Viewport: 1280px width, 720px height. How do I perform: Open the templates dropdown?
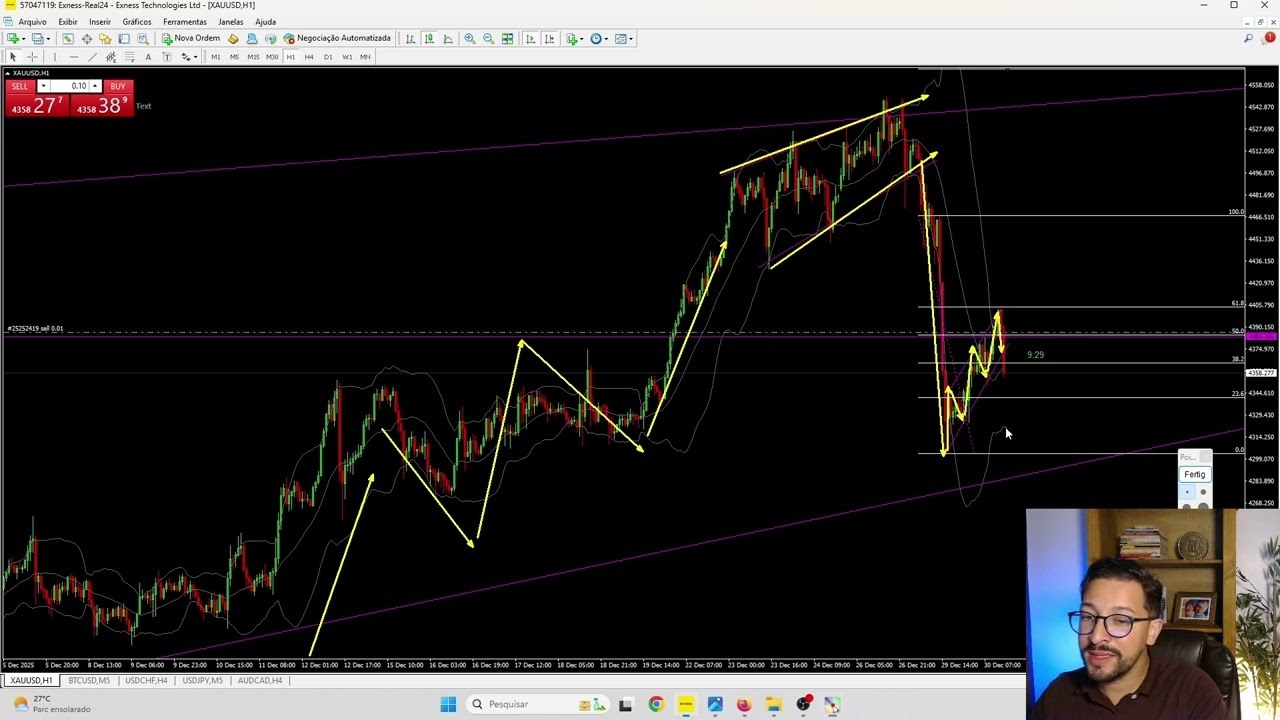point(624,38)
